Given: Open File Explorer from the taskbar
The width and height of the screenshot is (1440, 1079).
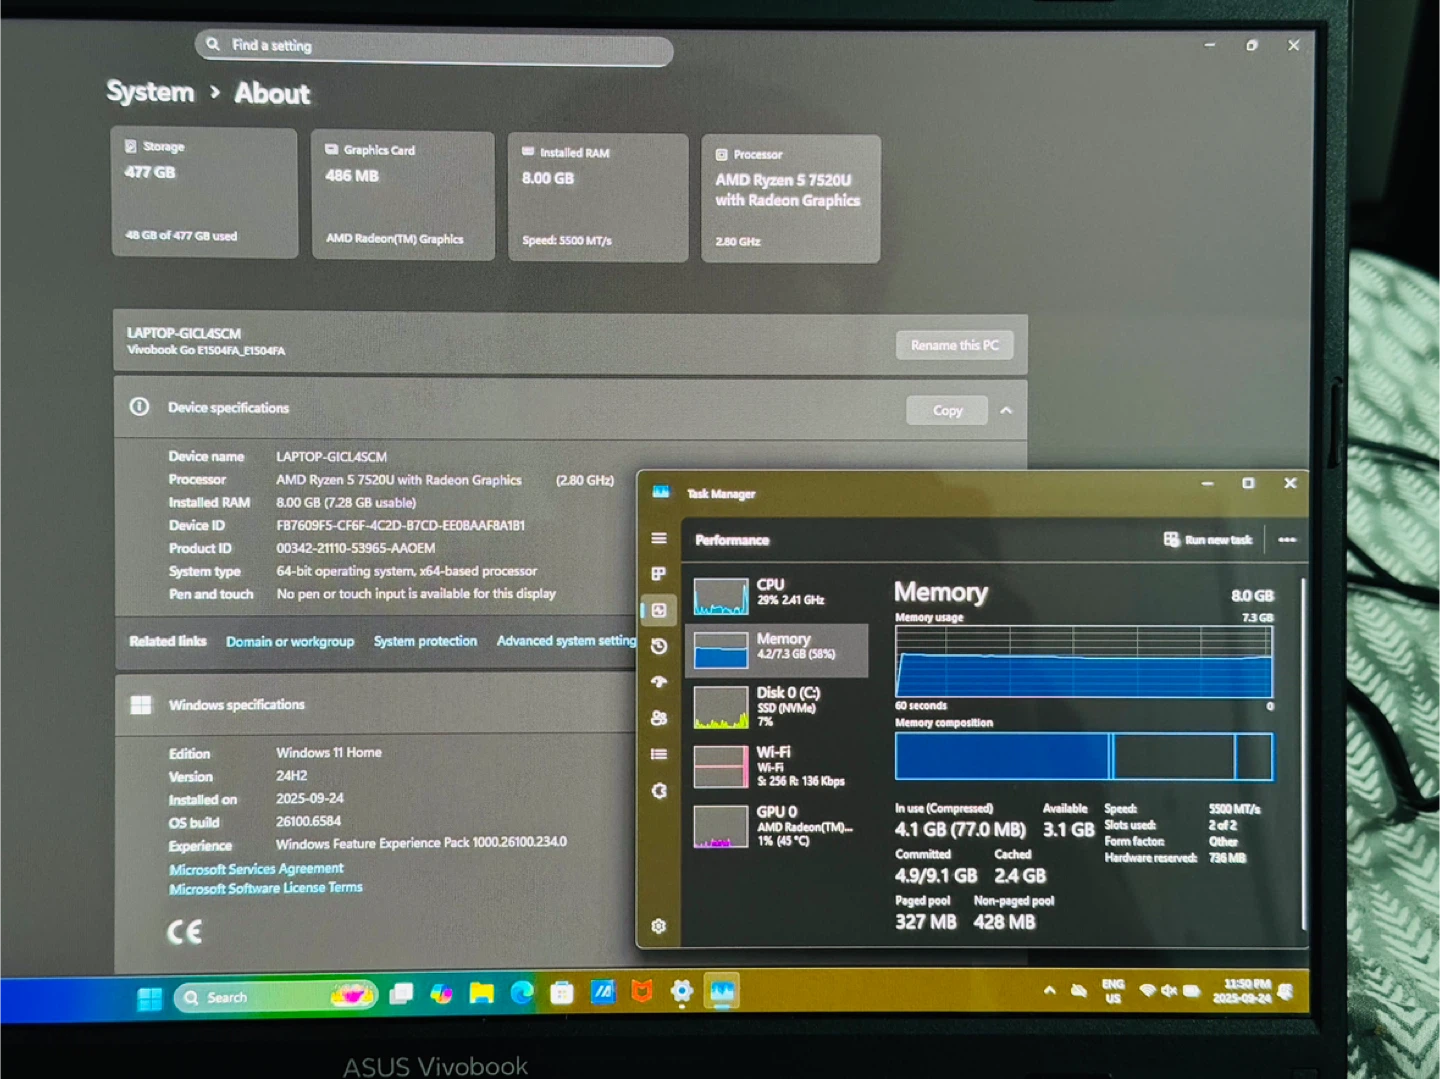Looking at the screenshot, I should tap(482, 993).
